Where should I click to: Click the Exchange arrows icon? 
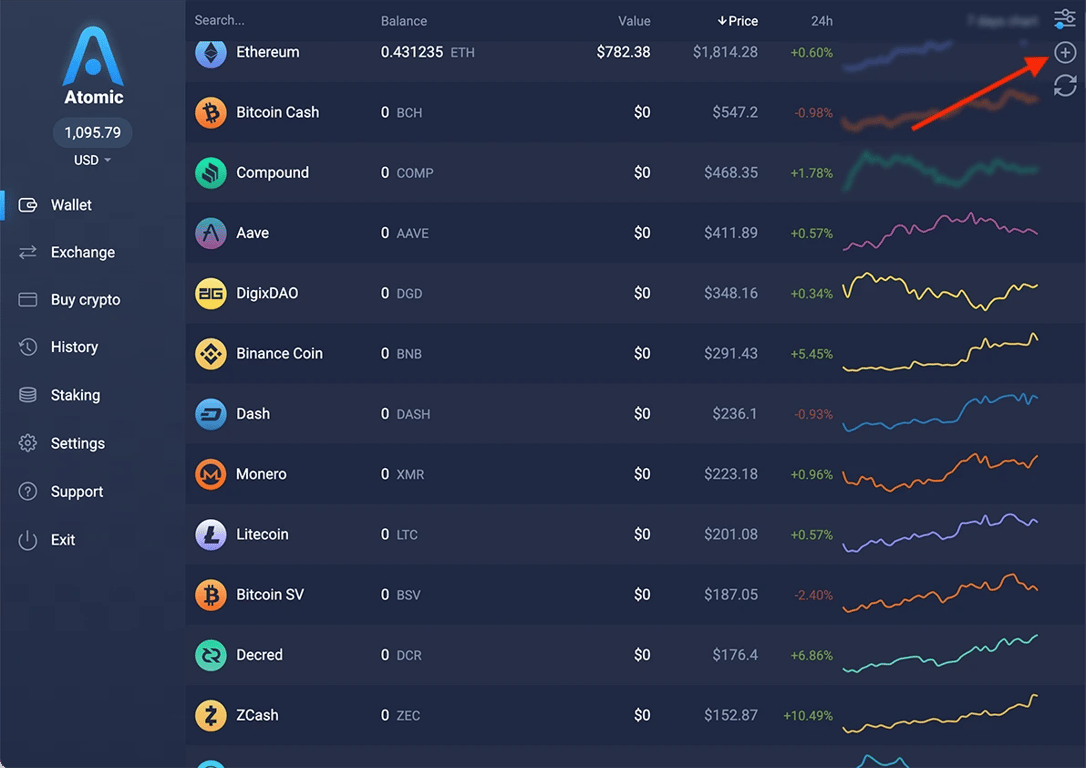[x=28, y=252]
